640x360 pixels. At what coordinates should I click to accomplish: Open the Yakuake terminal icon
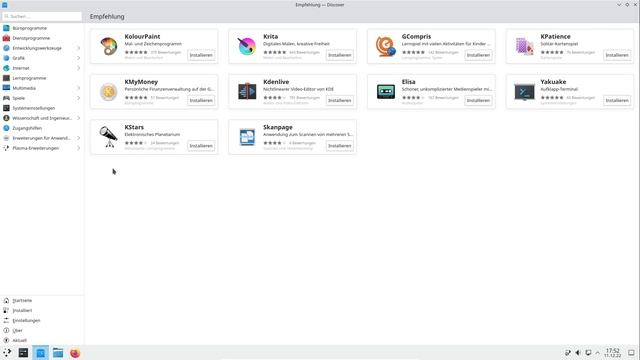[524, 92]
